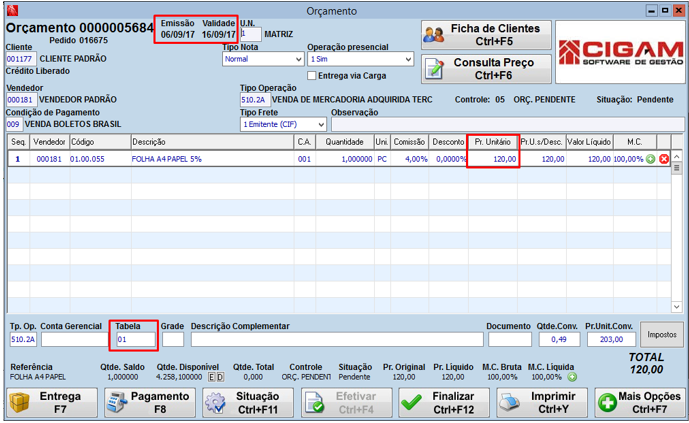Click the margin cell 100,00% in row 1

(628, 159)
